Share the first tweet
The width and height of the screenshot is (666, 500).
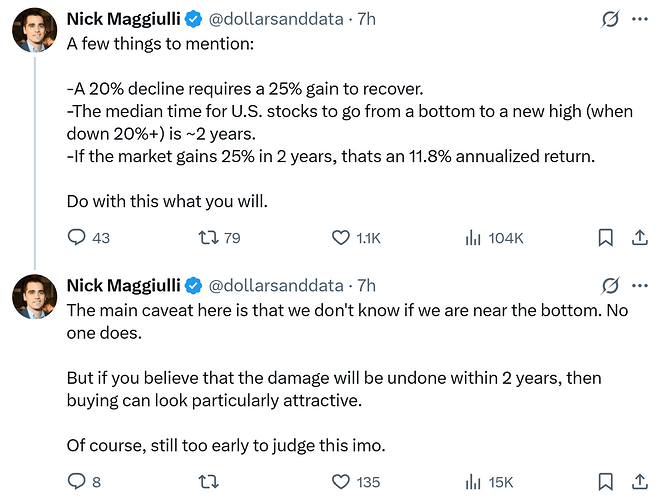640,237
